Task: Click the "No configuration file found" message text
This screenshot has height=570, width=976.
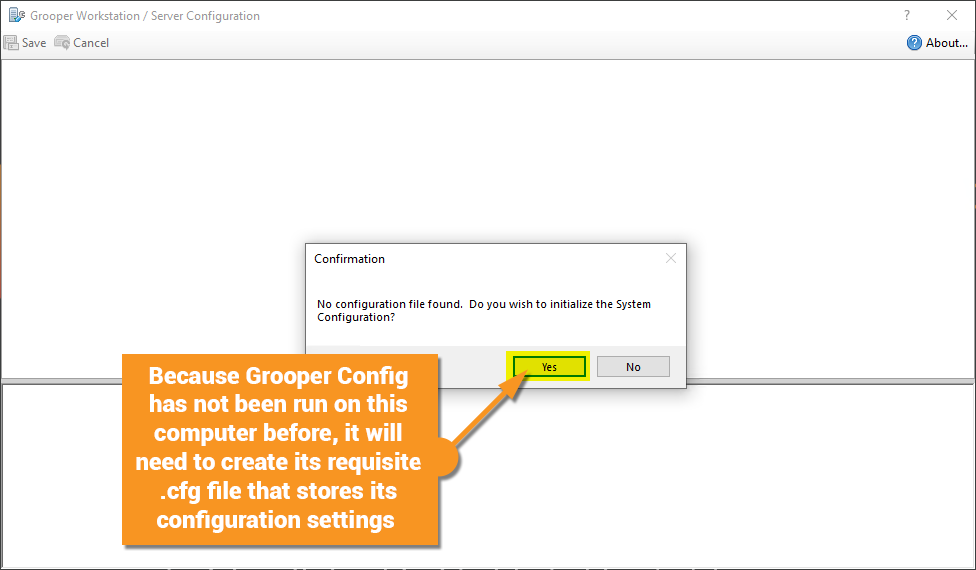Action: [484, 311]
